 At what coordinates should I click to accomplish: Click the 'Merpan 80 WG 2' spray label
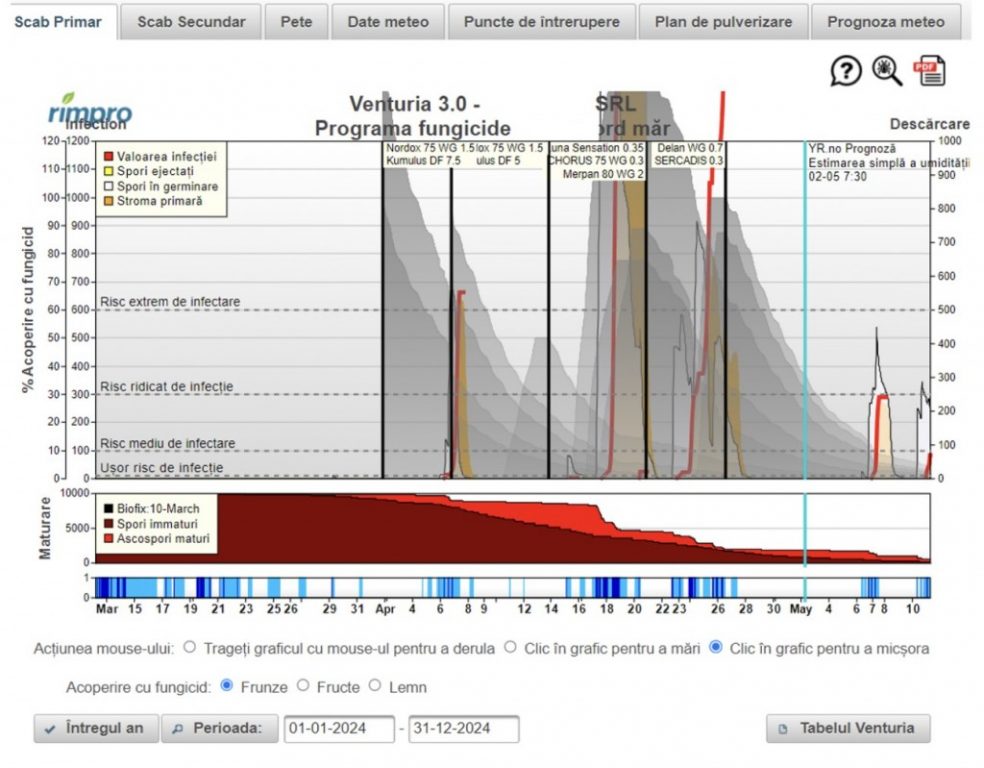pos(603,174)
